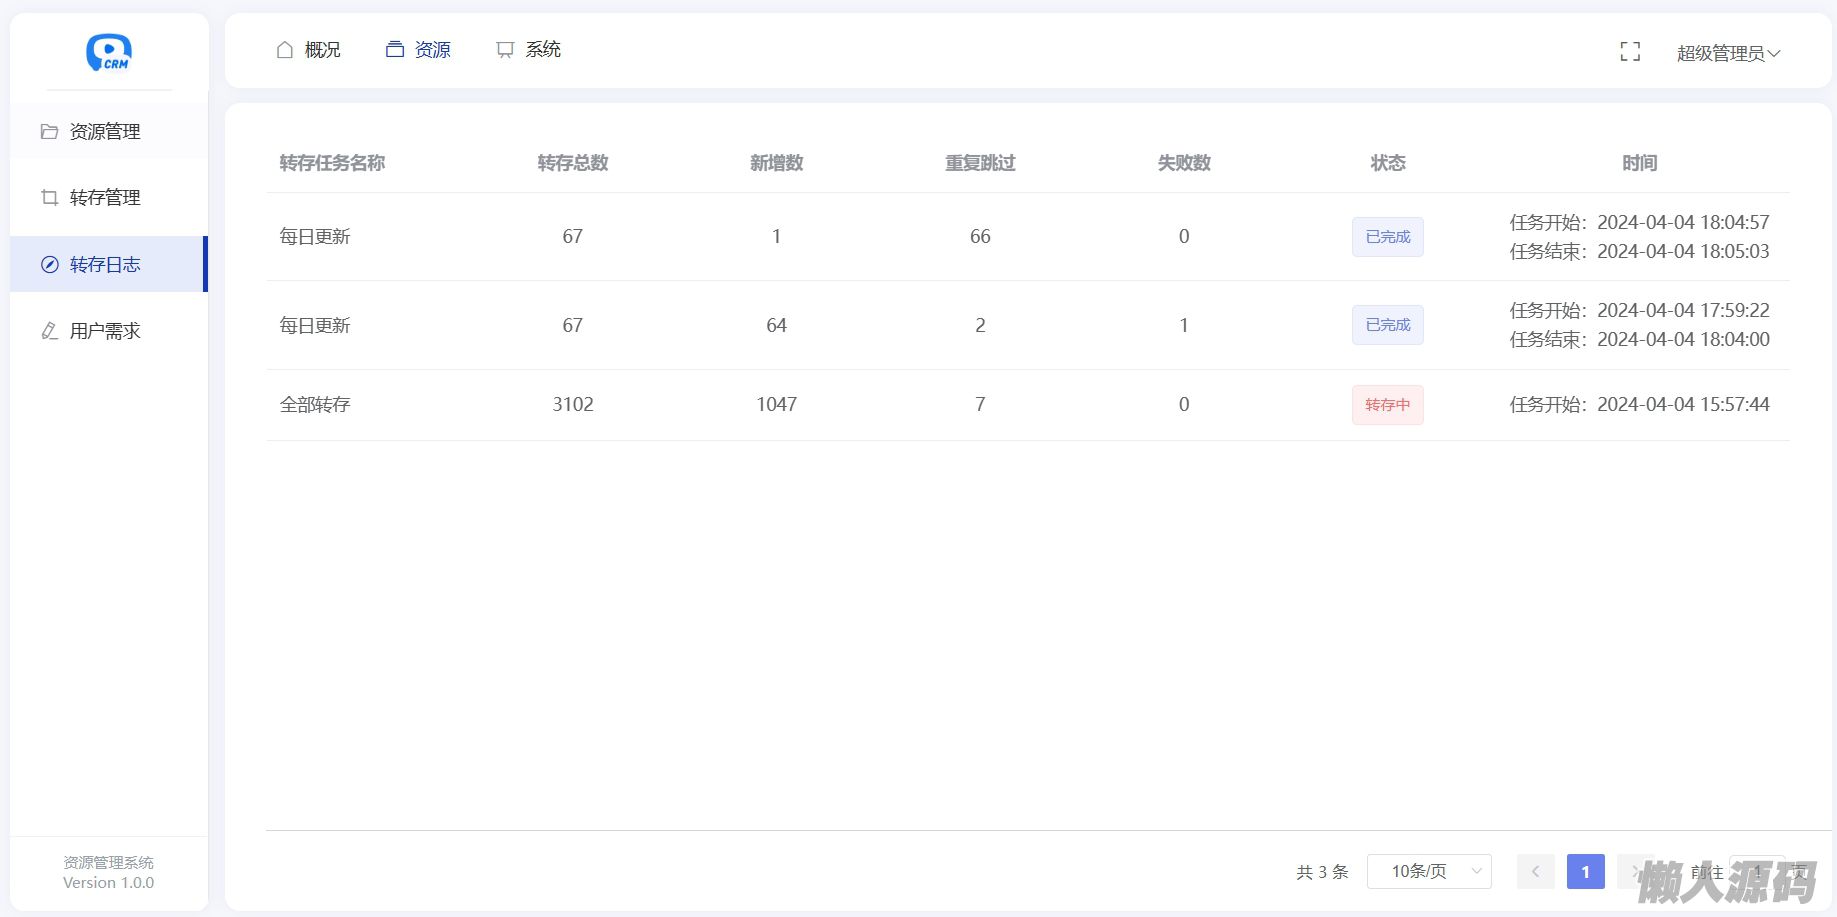Click the 状态 column header

coord(1387,163)
